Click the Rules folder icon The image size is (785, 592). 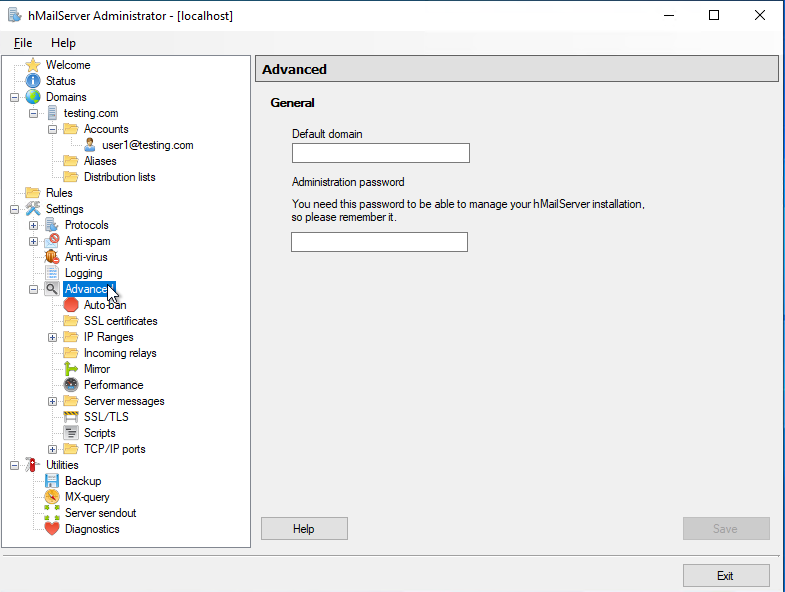[x=33, y=193]
